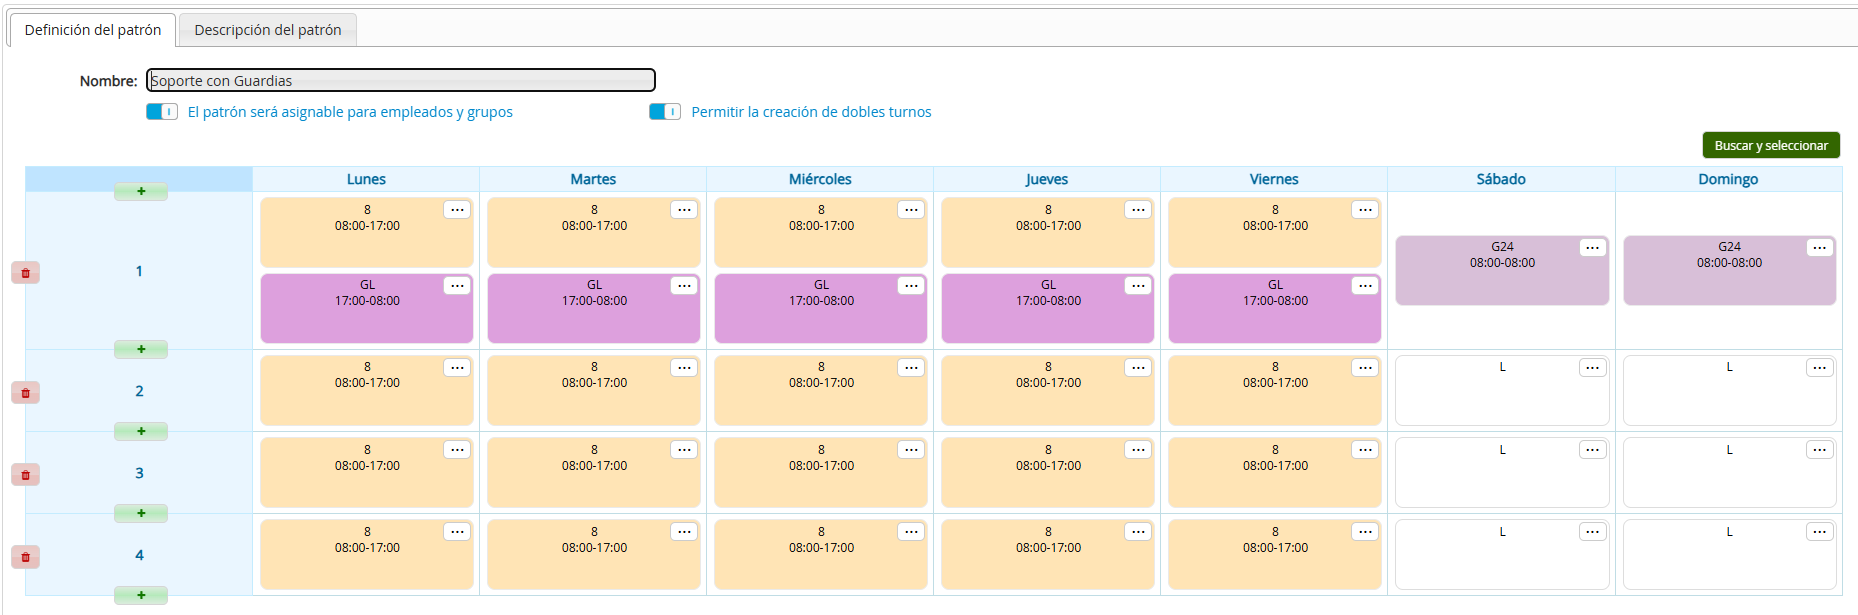Click the Buscar y seleccionar button
The width and height of the screenshot is (1858, 615).
click(1770, 146)
